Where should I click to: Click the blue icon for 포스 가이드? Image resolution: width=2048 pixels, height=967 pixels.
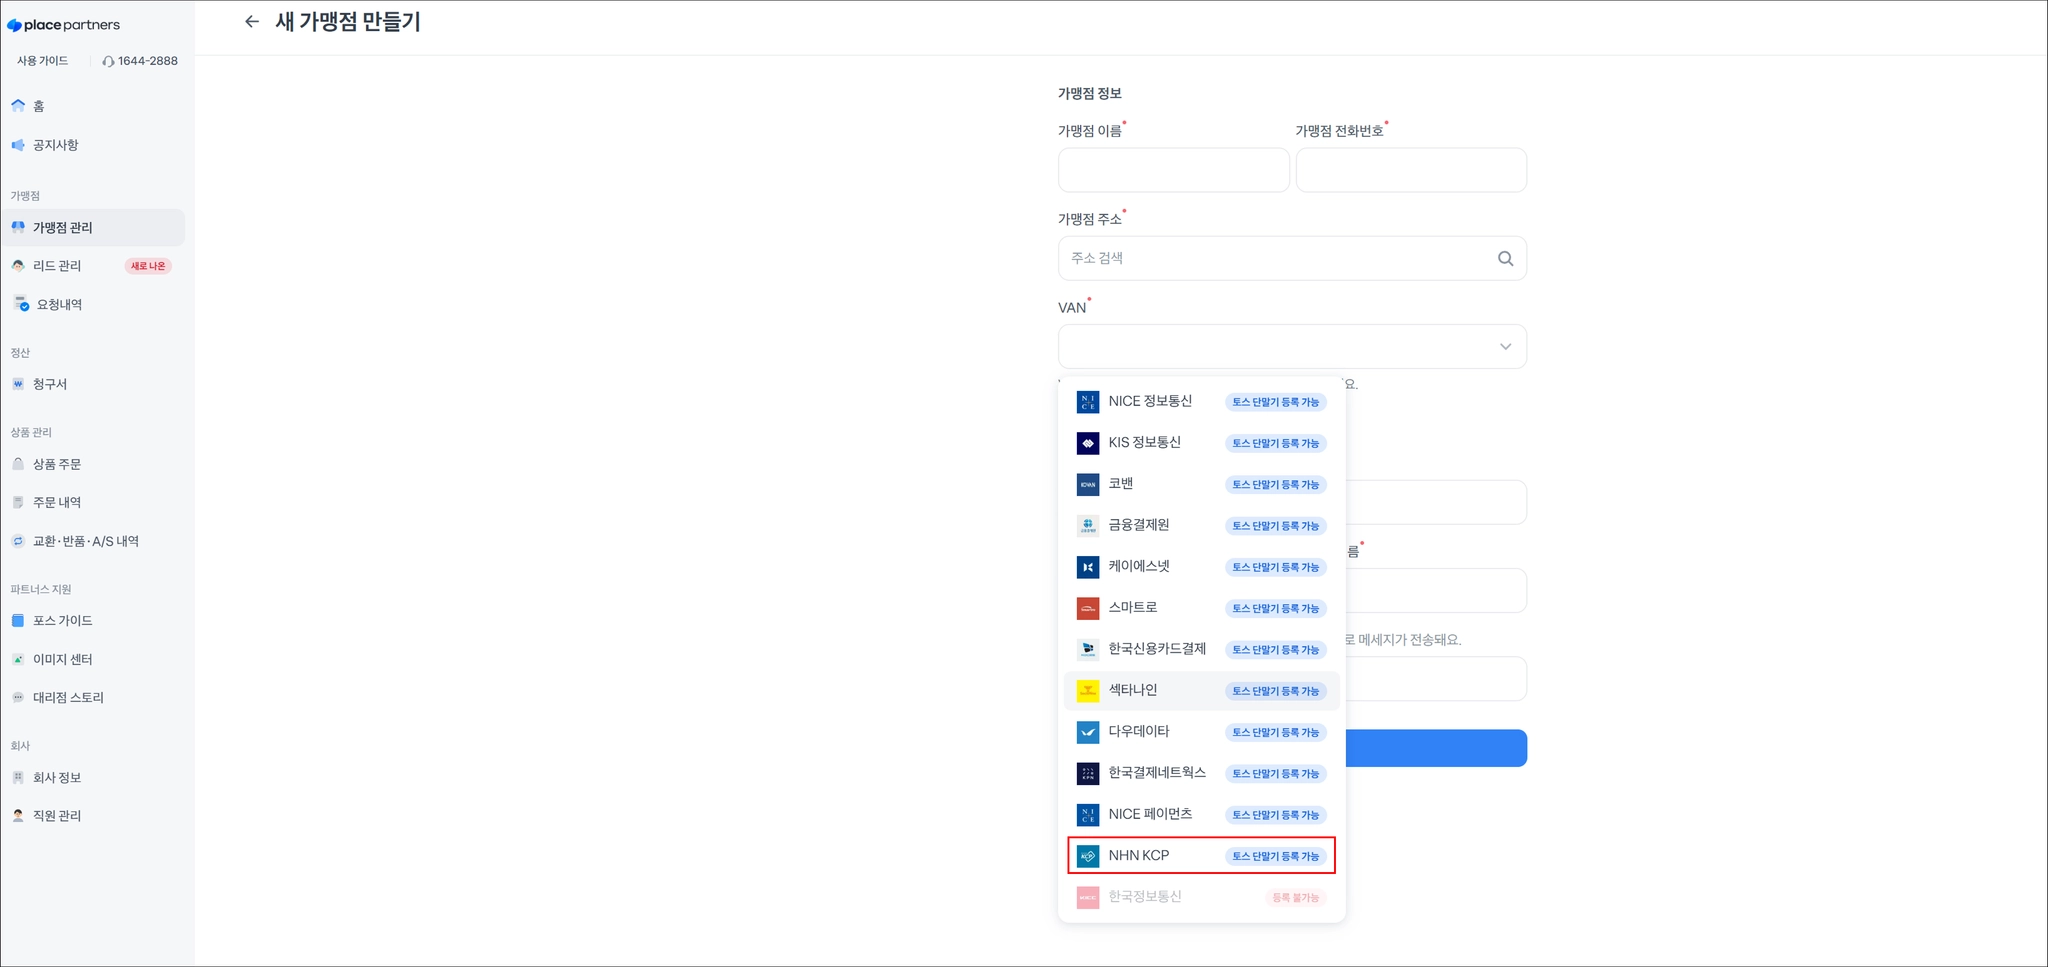point(18,620)
